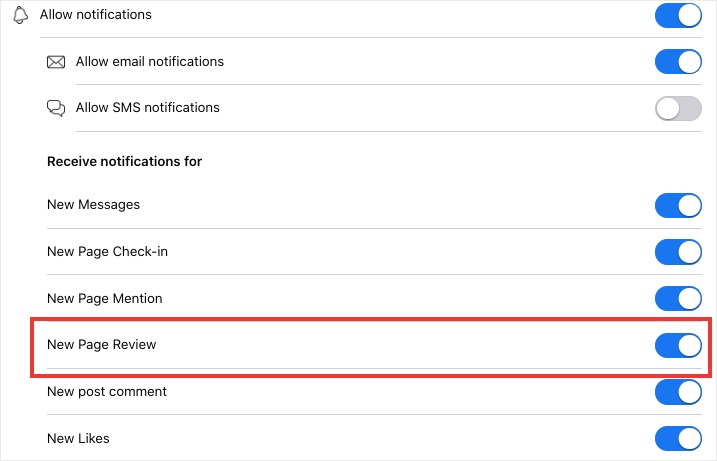Click the "Receive notifications for" heading
Screen dimensions: 717x461
pyautogui.click(x=124, y=162)
